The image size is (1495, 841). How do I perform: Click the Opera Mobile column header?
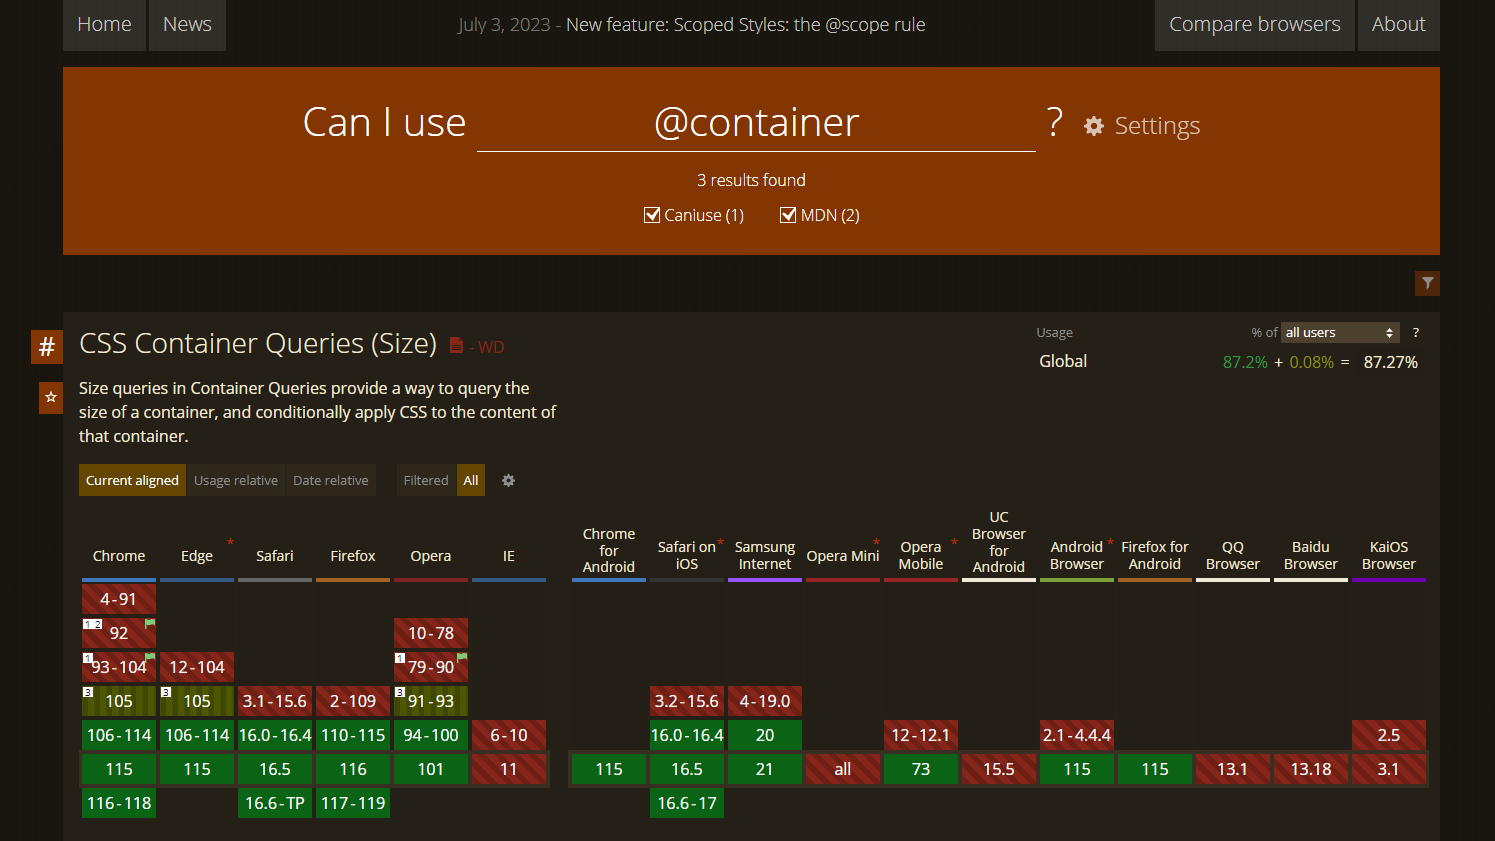coord(921,556)
